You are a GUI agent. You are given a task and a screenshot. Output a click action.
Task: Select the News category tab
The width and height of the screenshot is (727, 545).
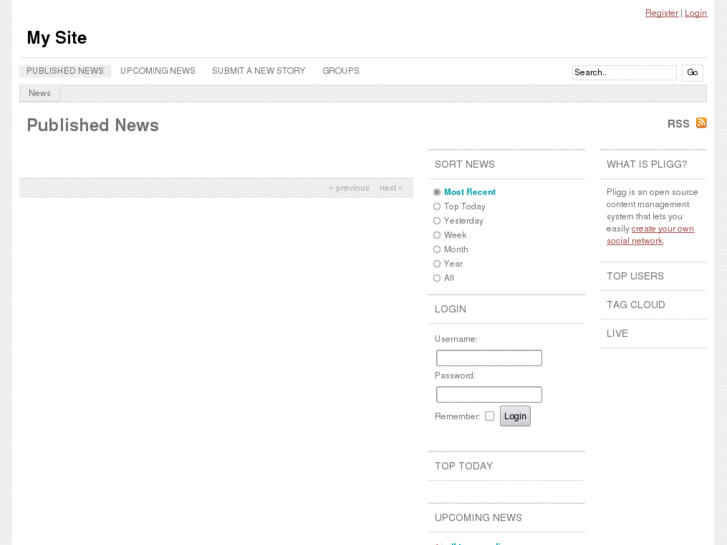click(x=39, y=93)
